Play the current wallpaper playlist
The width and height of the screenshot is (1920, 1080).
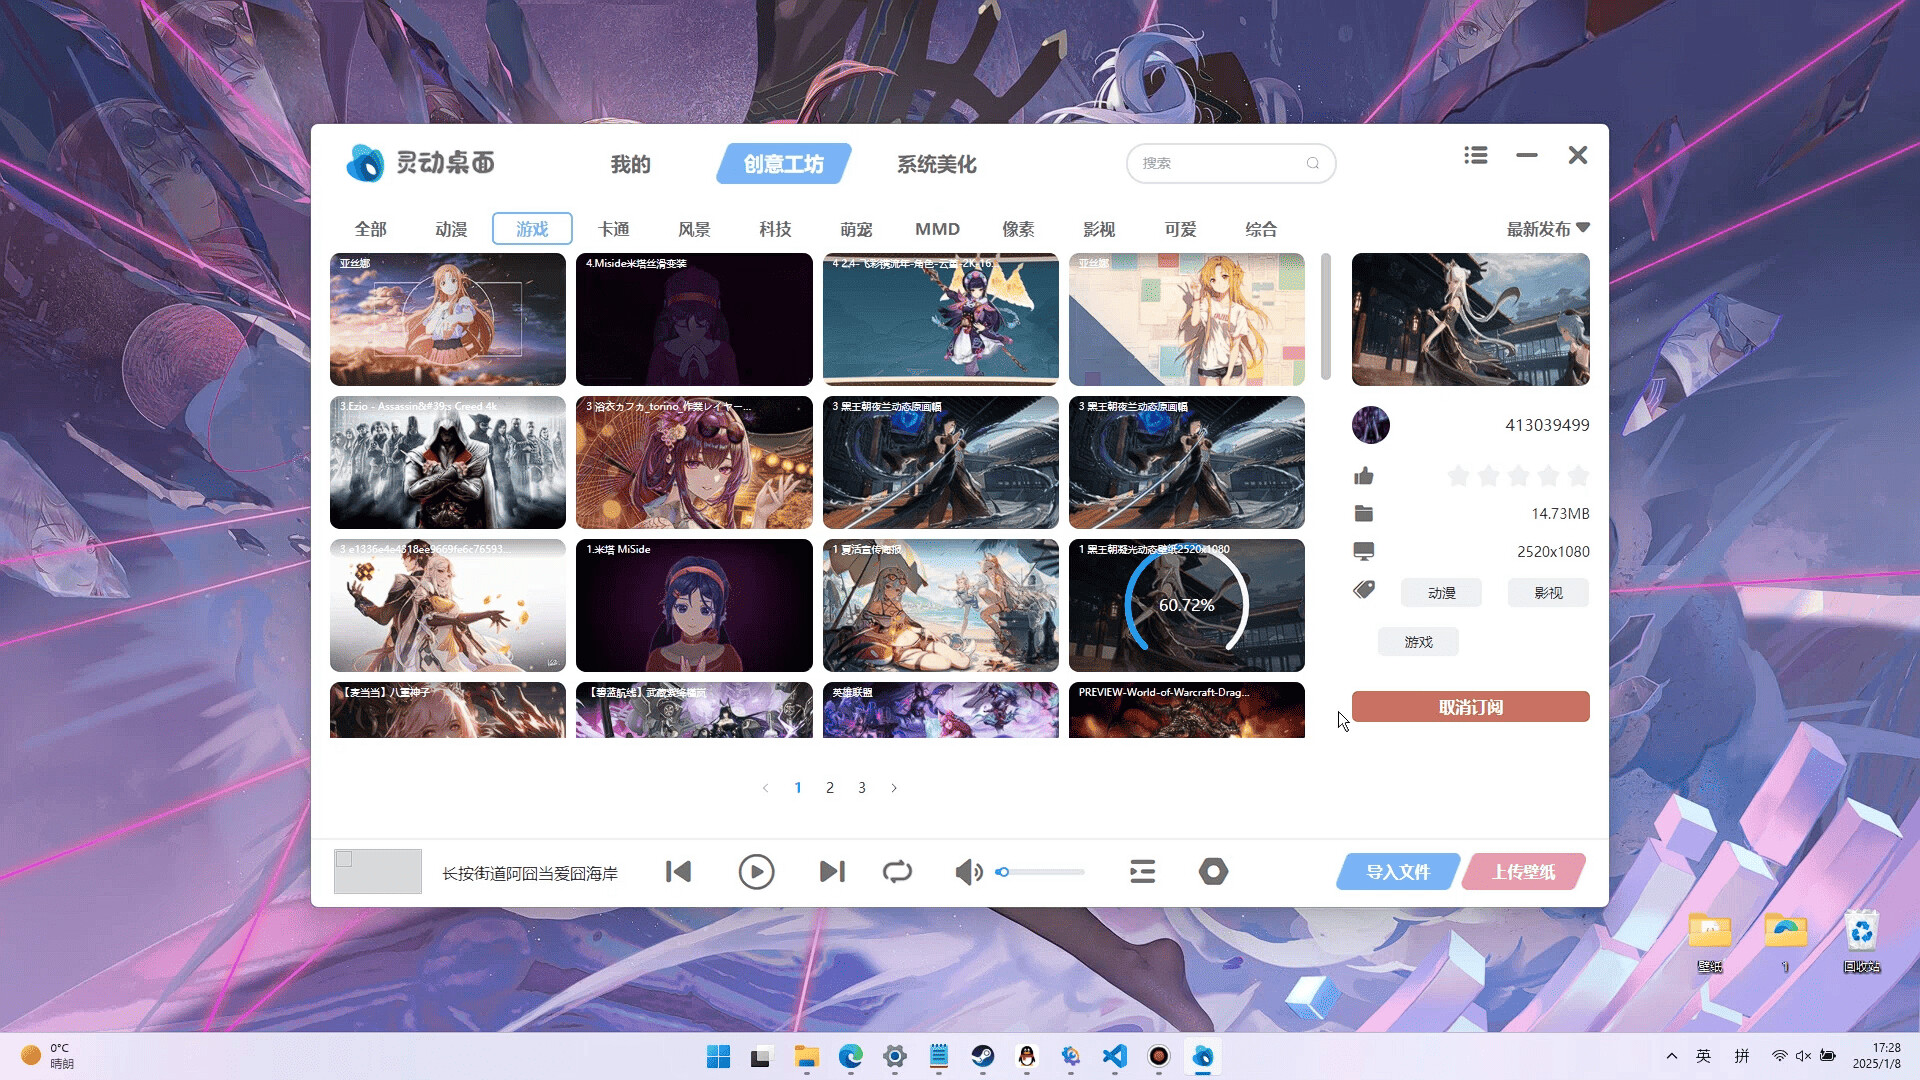(756, 872)
